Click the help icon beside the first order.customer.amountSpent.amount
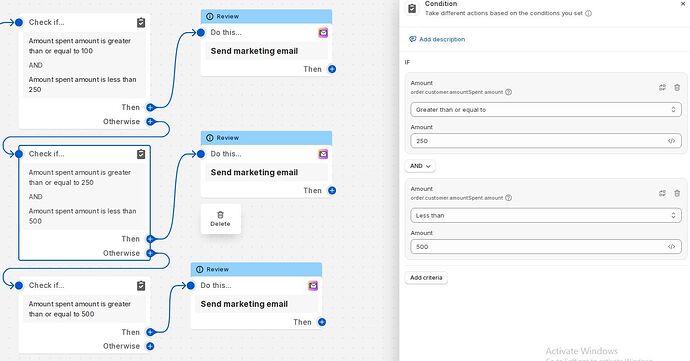This screenshot has height=361, width=690. click(x=508, y=92)
